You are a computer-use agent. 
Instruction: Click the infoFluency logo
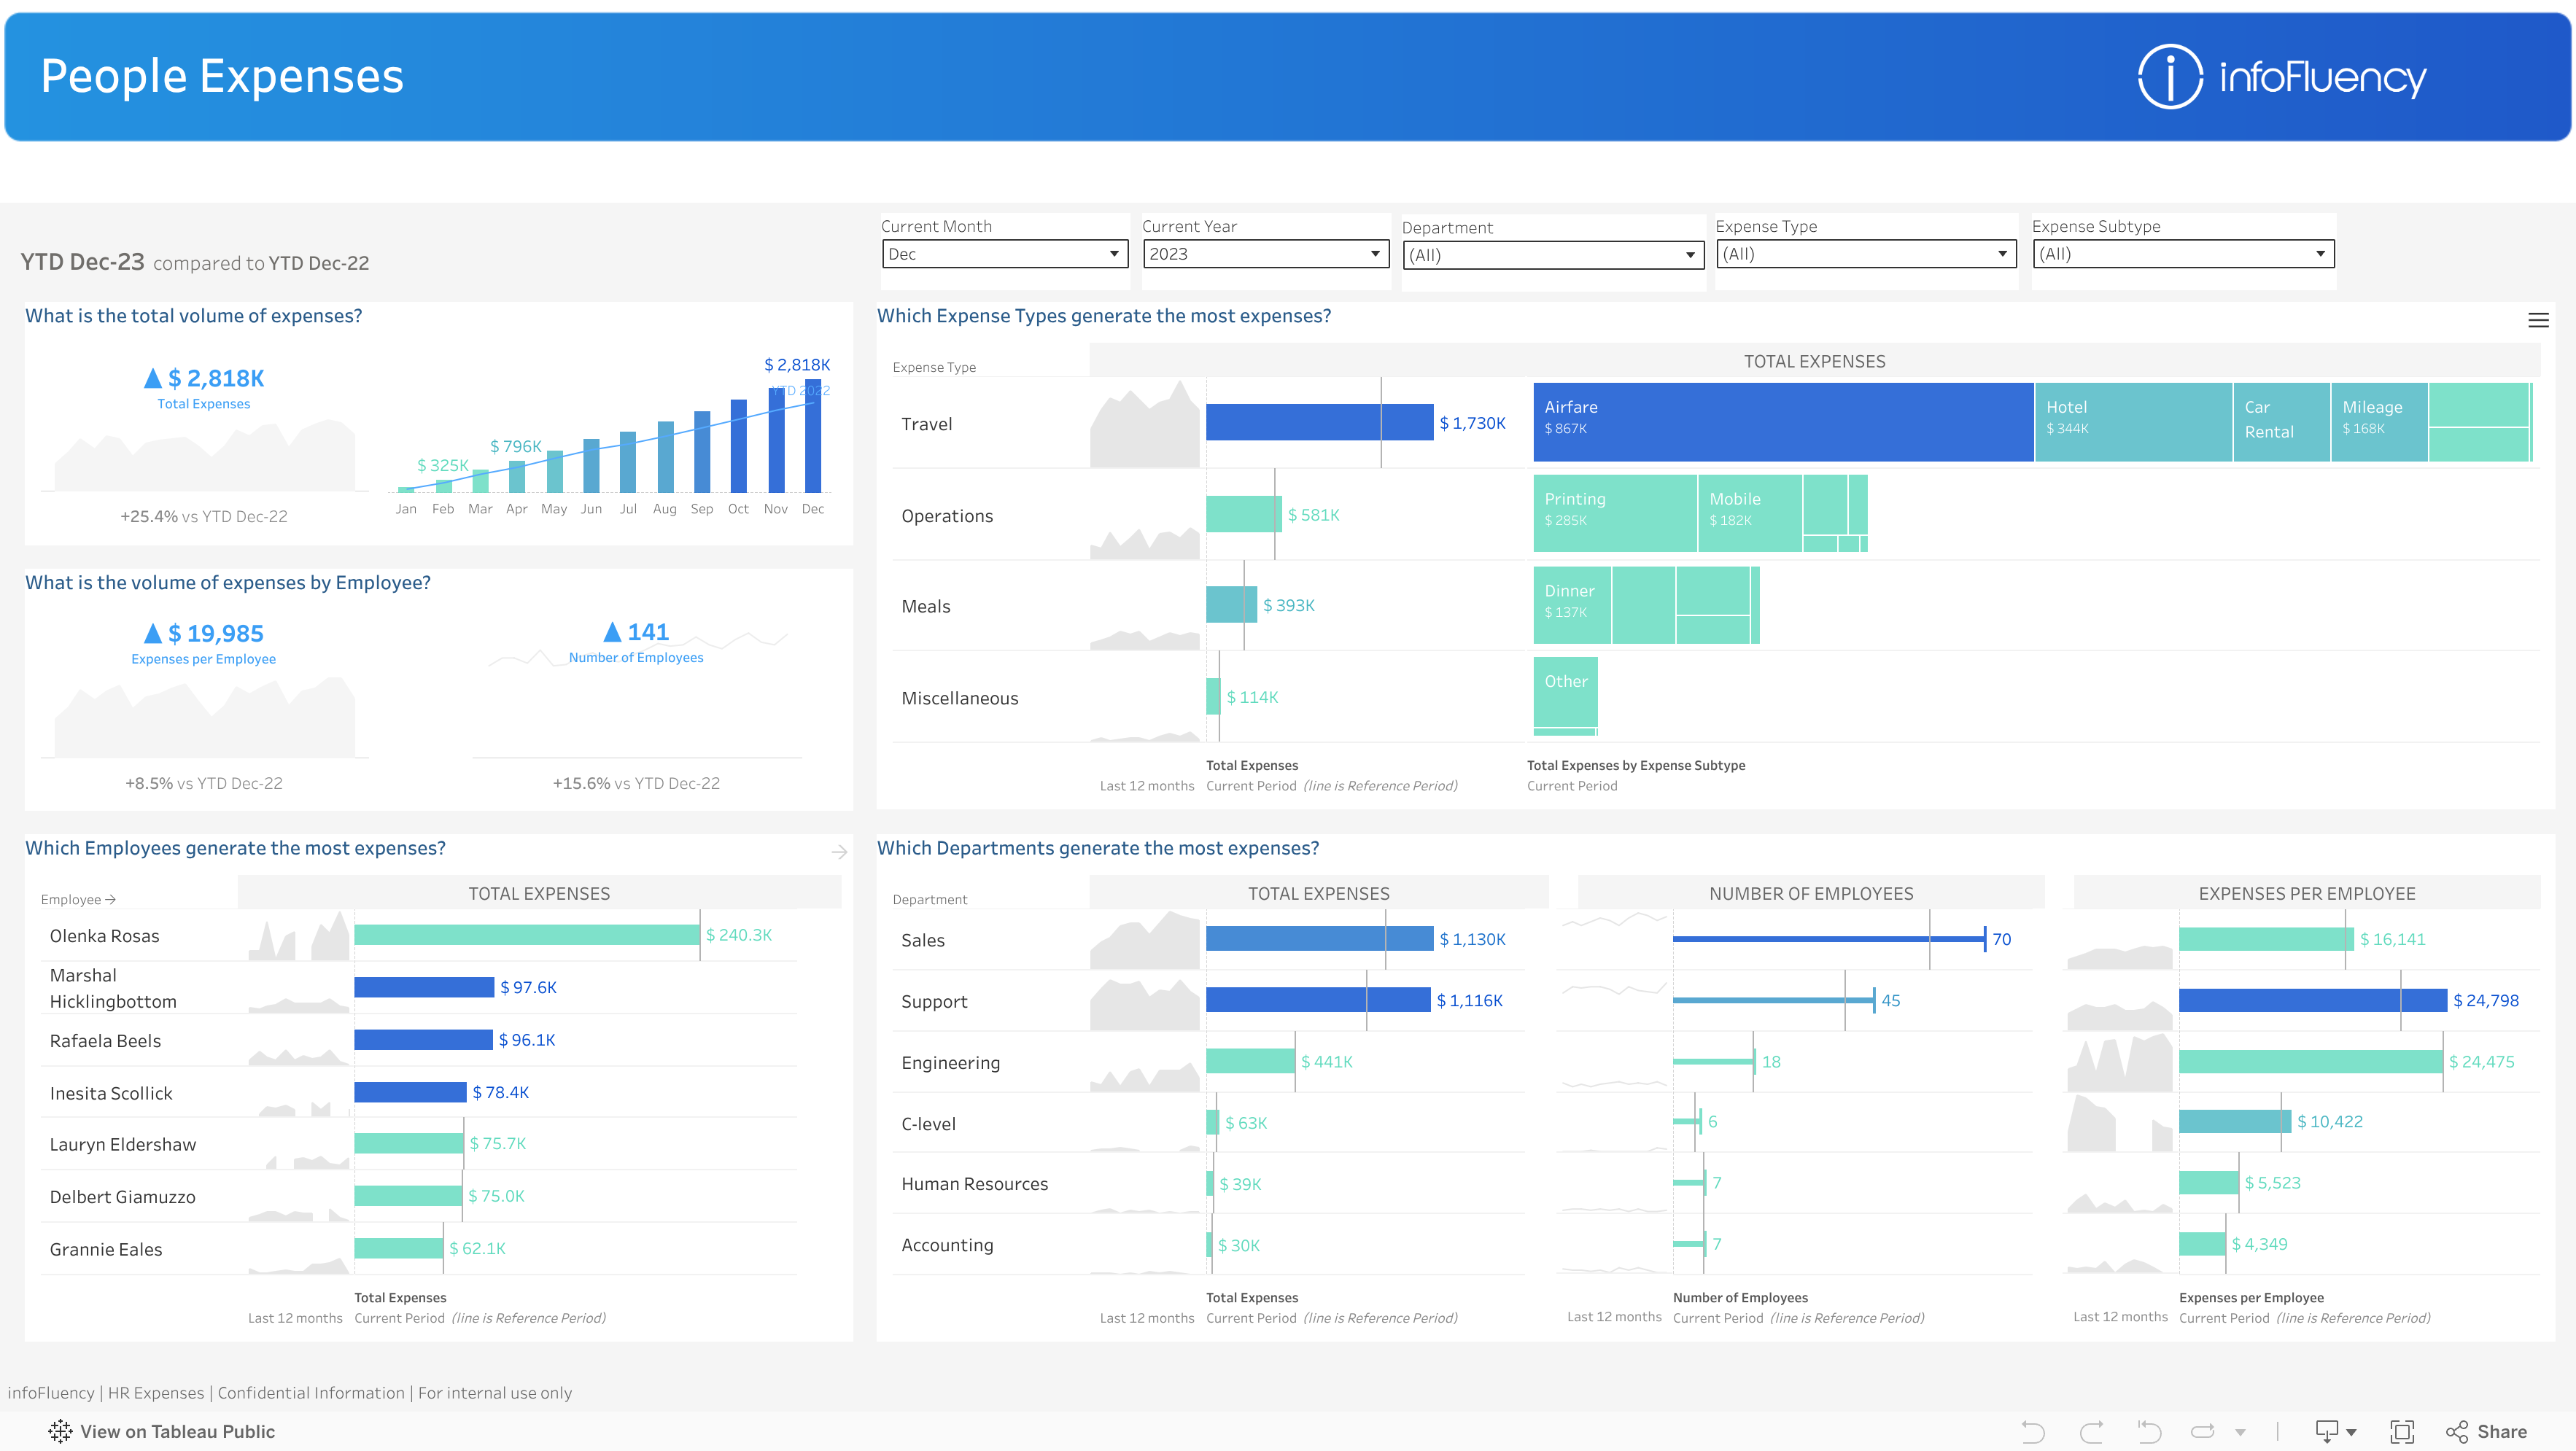point(2281,77)
